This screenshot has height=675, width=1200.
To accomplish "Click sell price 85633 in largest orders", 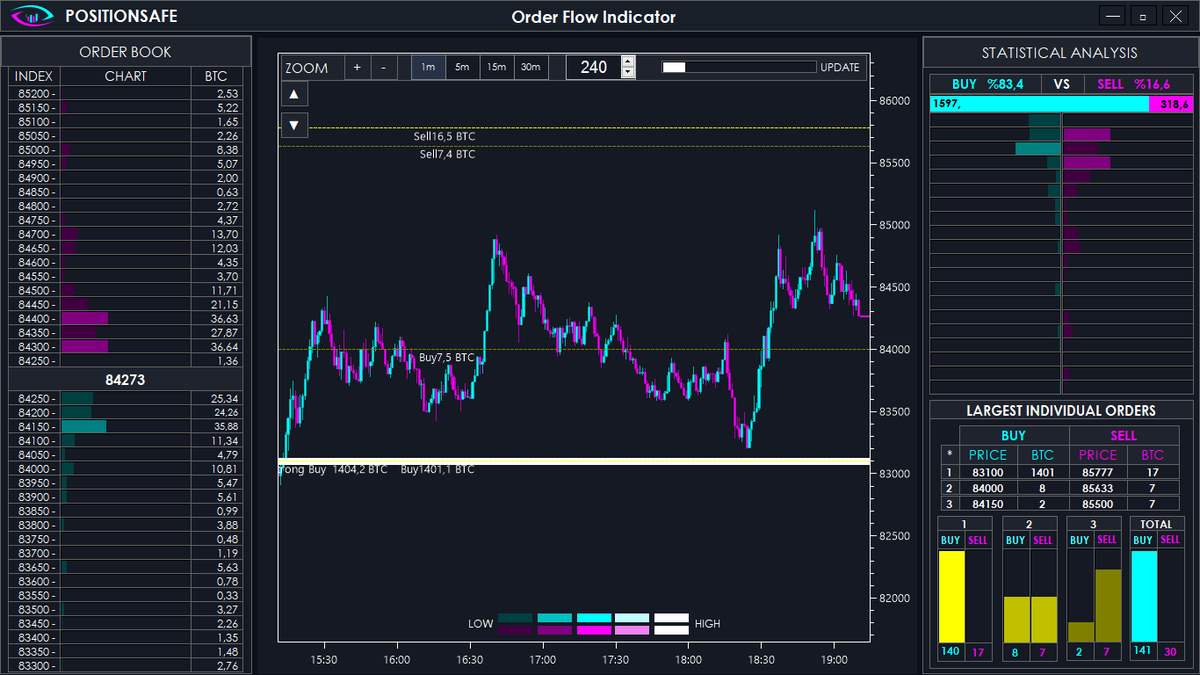I will (x=1097, y=488).
